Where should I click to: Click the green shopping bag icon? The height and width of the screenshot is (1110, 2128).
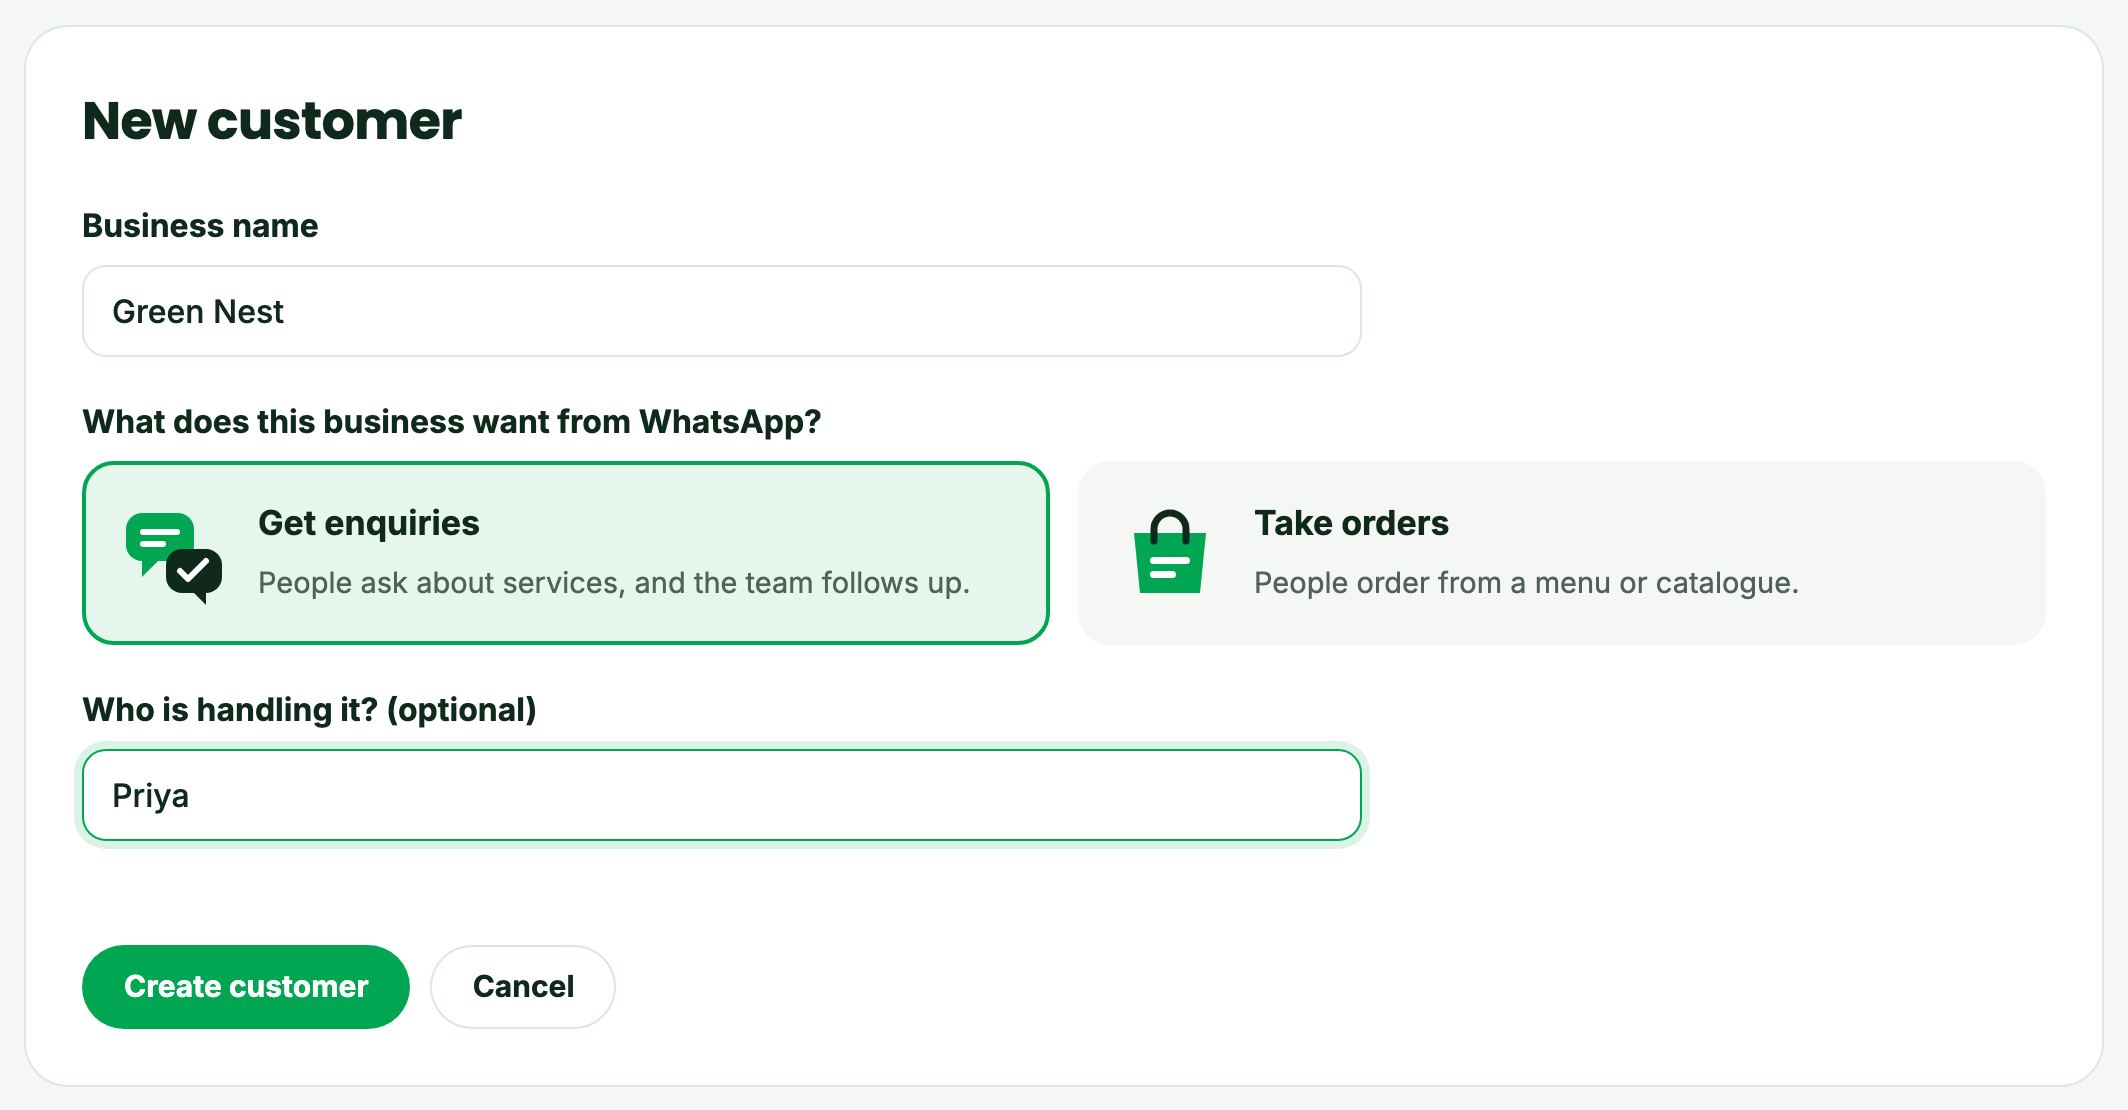click(x=1169, y=552)
